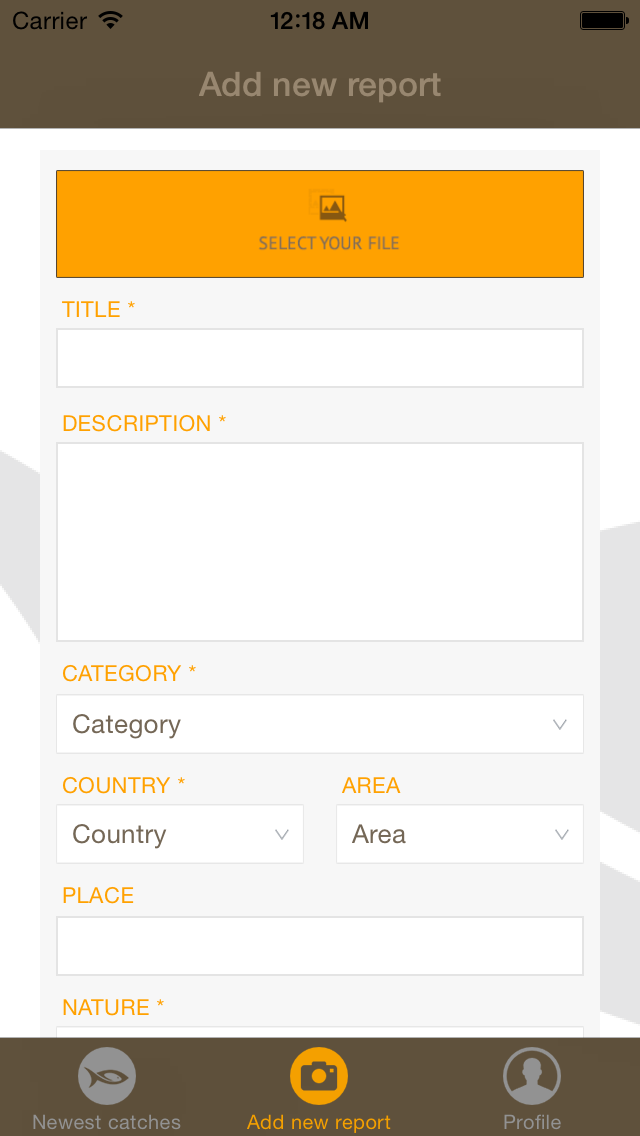The height and width of the screenshot is (1136, 640).
Task: Select the Add new report tab label
Action: tap(319, 1122)
